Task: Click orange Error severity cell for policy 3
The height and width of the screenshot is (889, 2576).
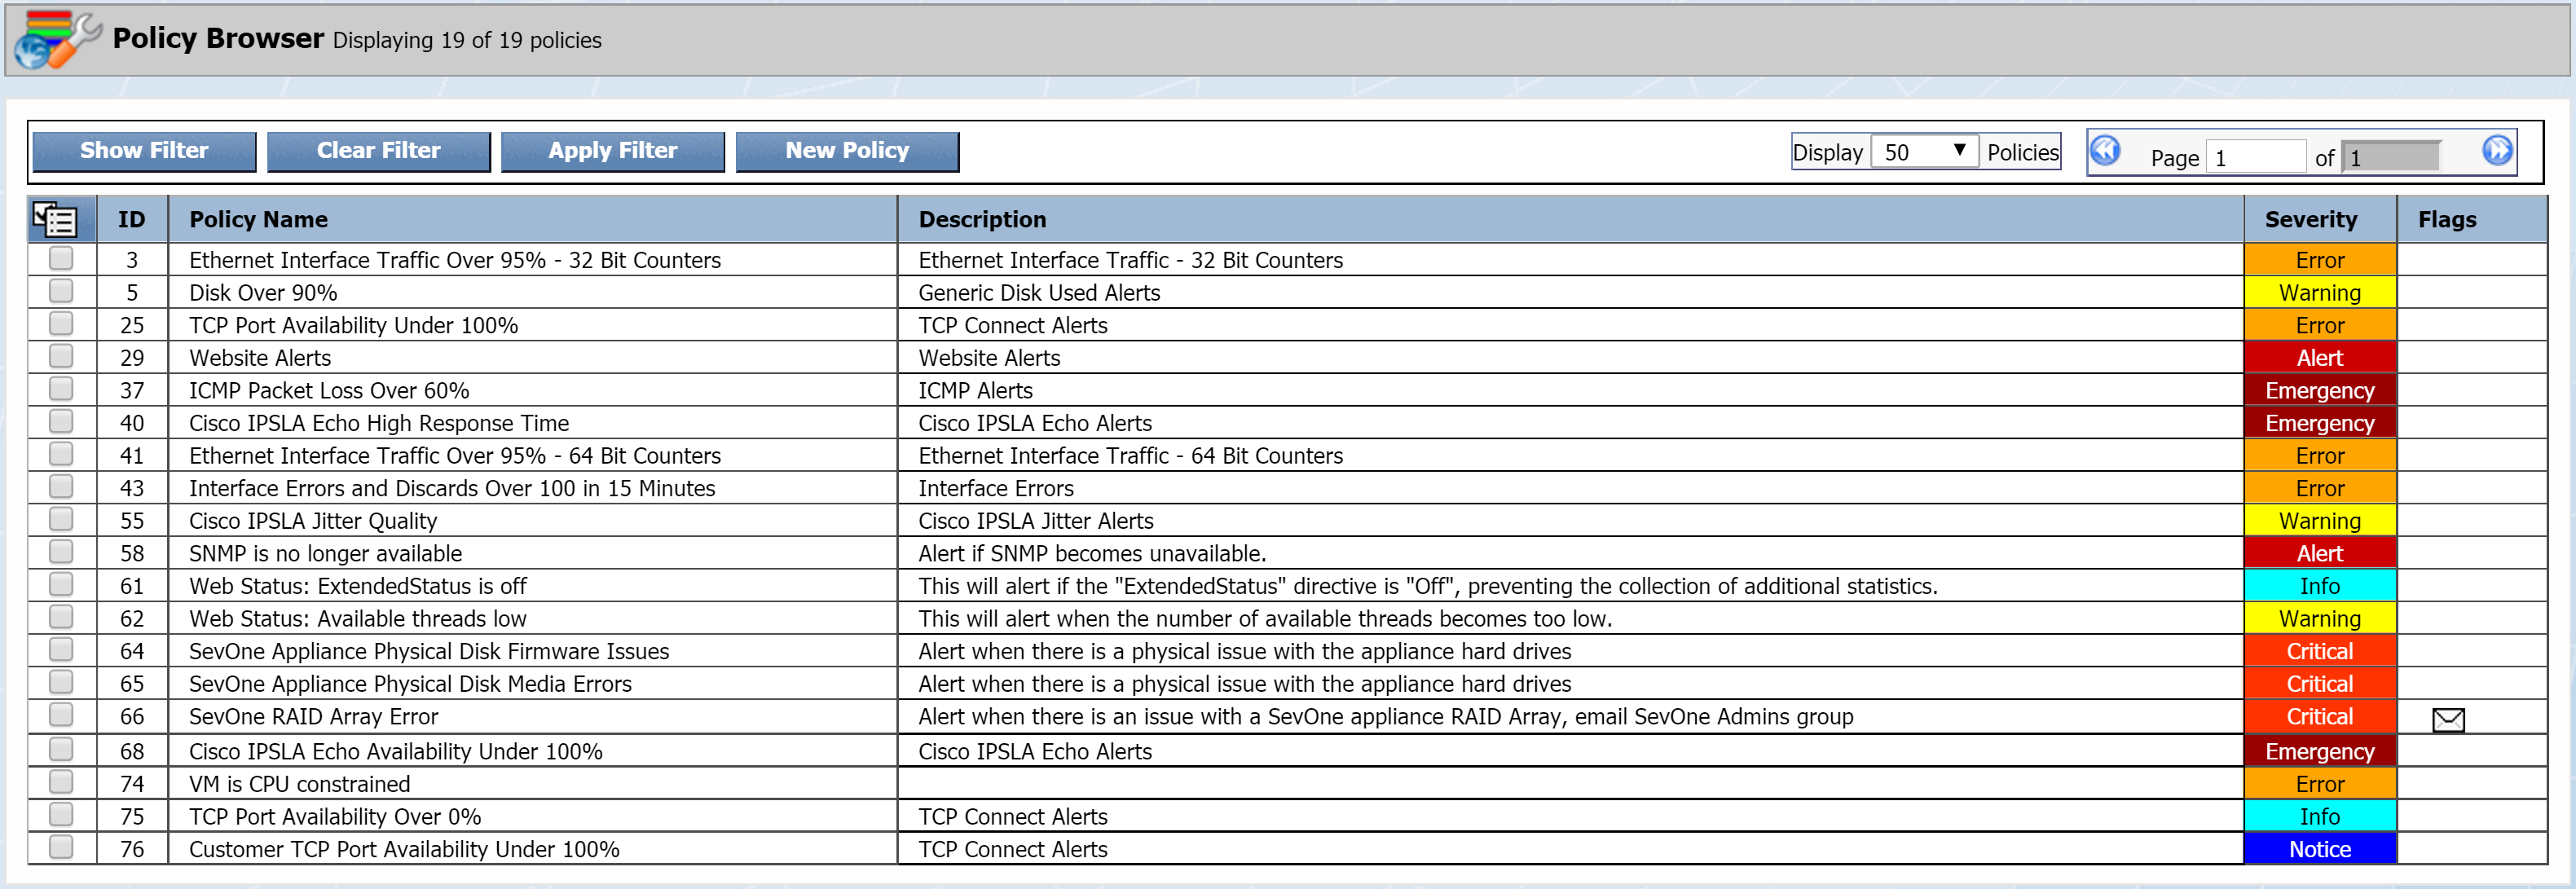Action: tap(2319, 260)
